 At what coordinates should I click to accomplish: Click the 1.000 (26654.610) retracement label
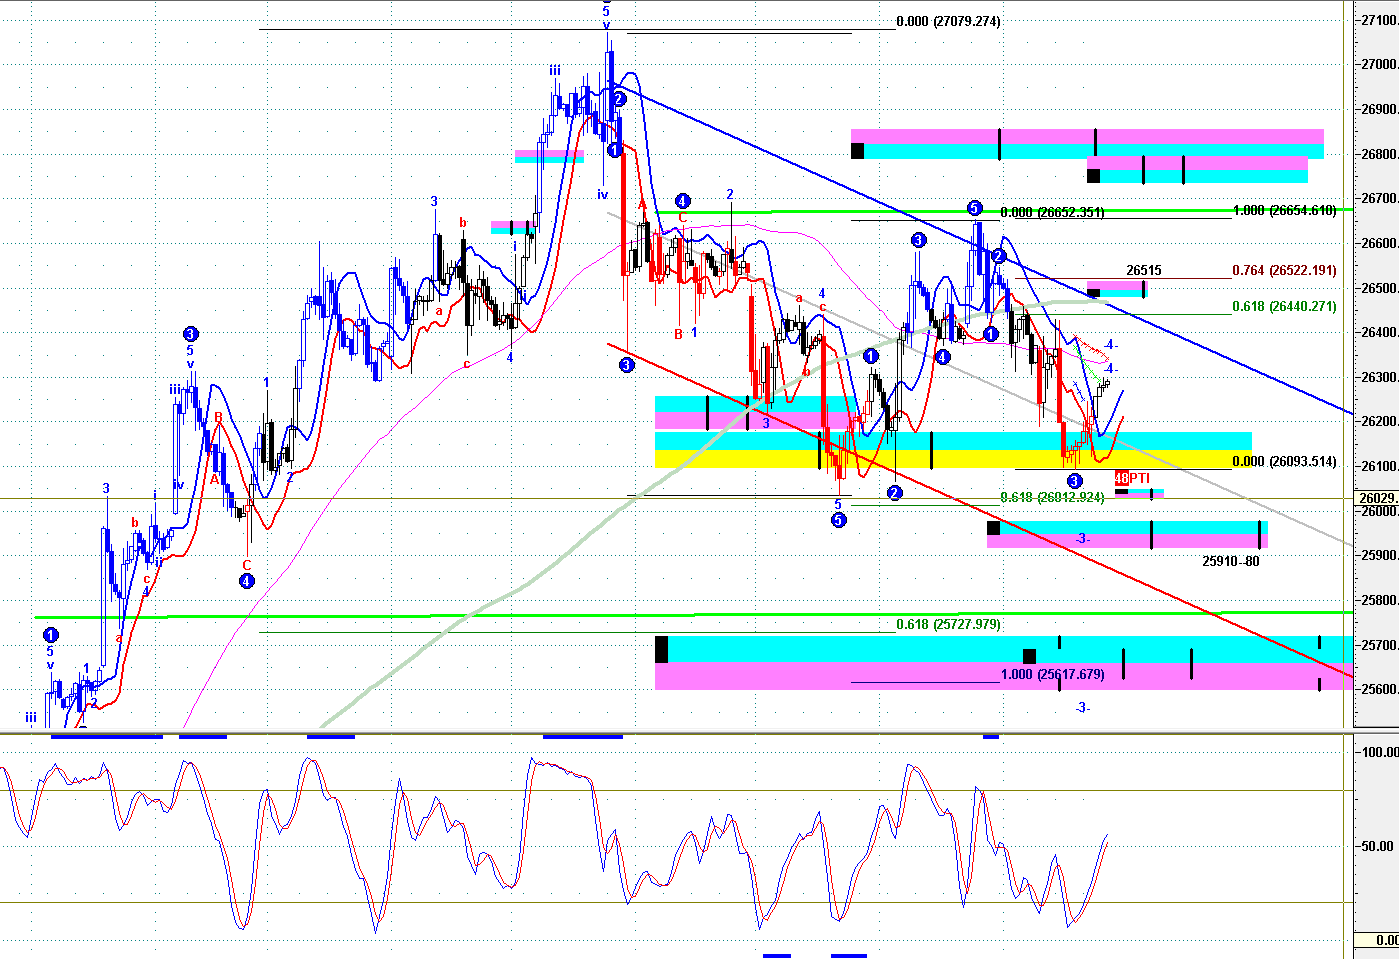point(1284,211)
